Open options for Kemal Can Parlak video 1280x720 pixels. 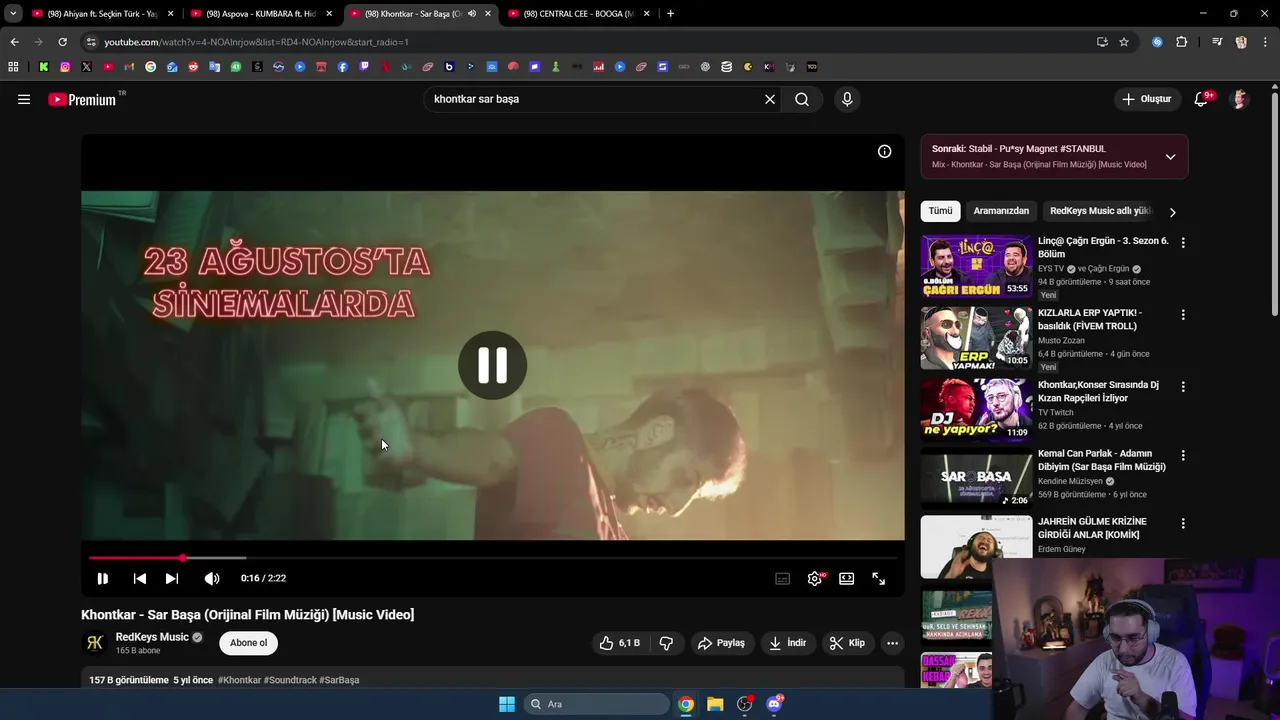click(1183, 455)
